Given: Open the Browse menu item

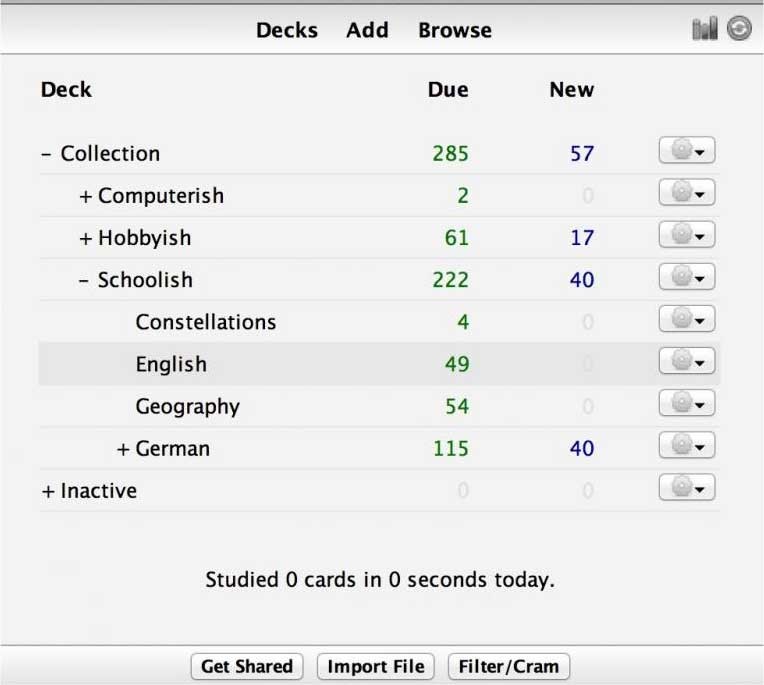Looking at the screenshot, I should (x=455, y=30).
